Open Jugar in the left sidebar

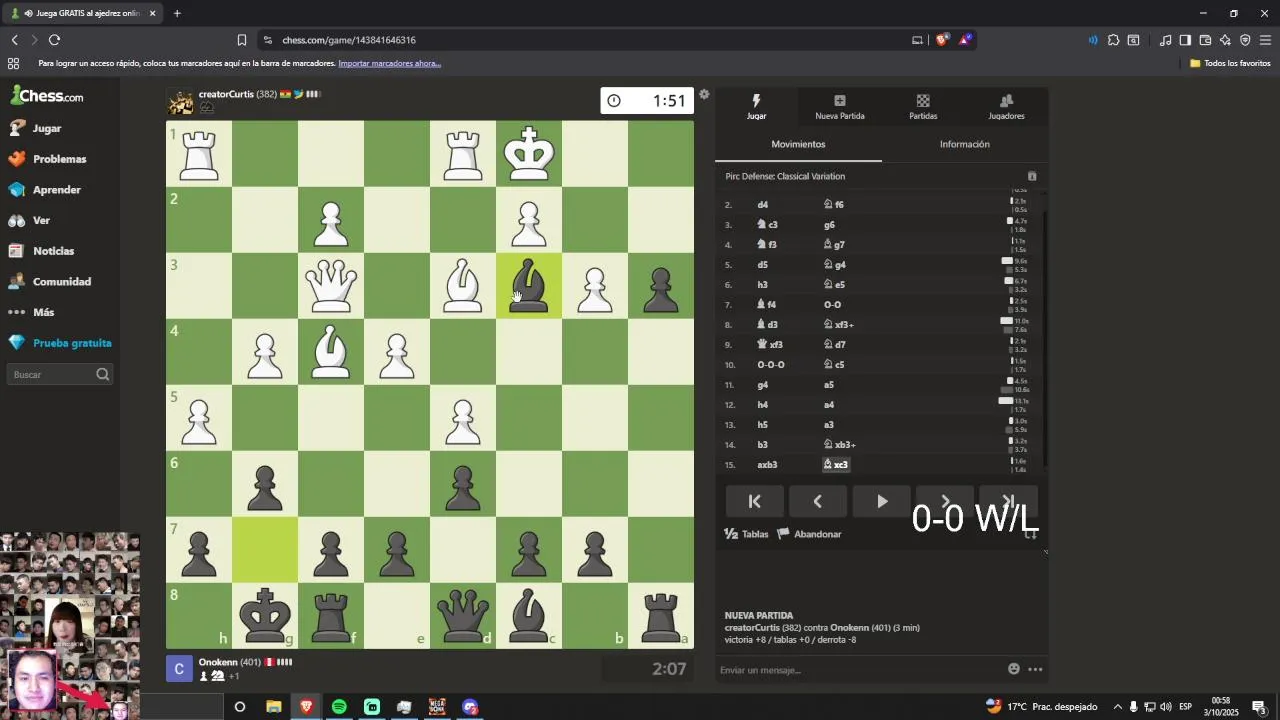tap(60, 128)
